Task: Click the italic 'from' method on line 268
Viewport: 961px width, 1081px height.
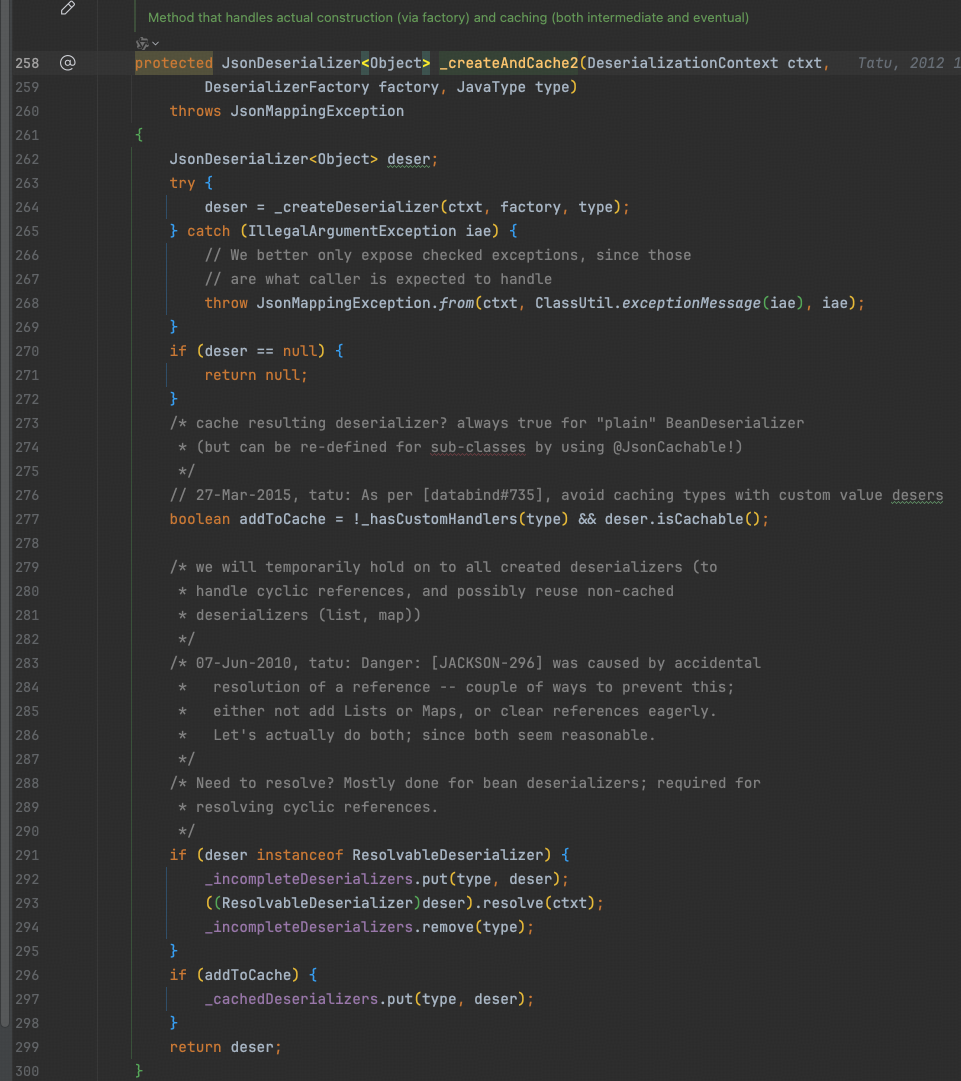Action: click(x=457, y=303)
